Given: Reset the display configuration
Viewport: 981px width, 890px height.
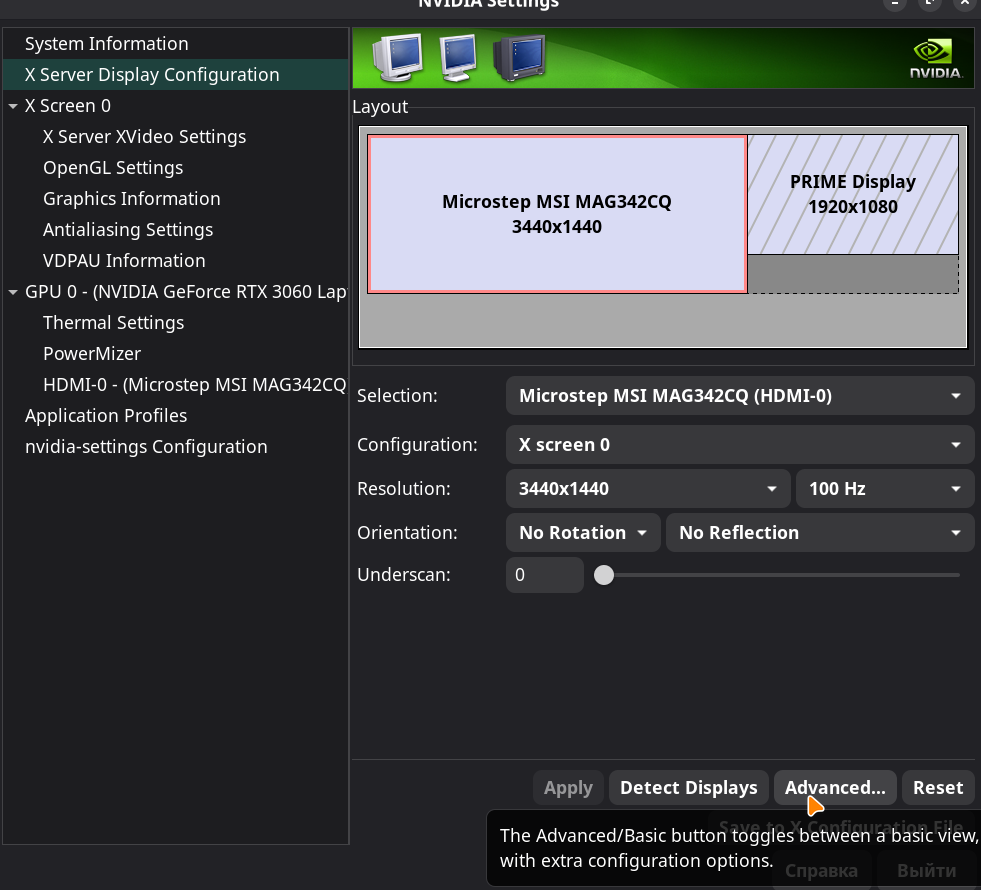Looking at the screenshot, I should (x=938, y=787).
